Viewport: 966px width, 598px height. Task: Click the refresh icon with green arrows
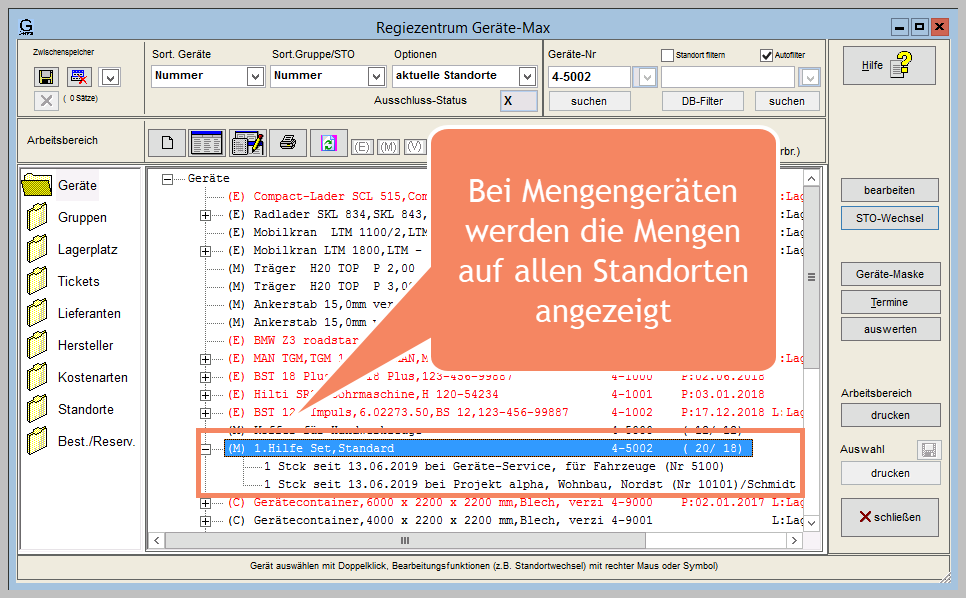coord(327,143)
